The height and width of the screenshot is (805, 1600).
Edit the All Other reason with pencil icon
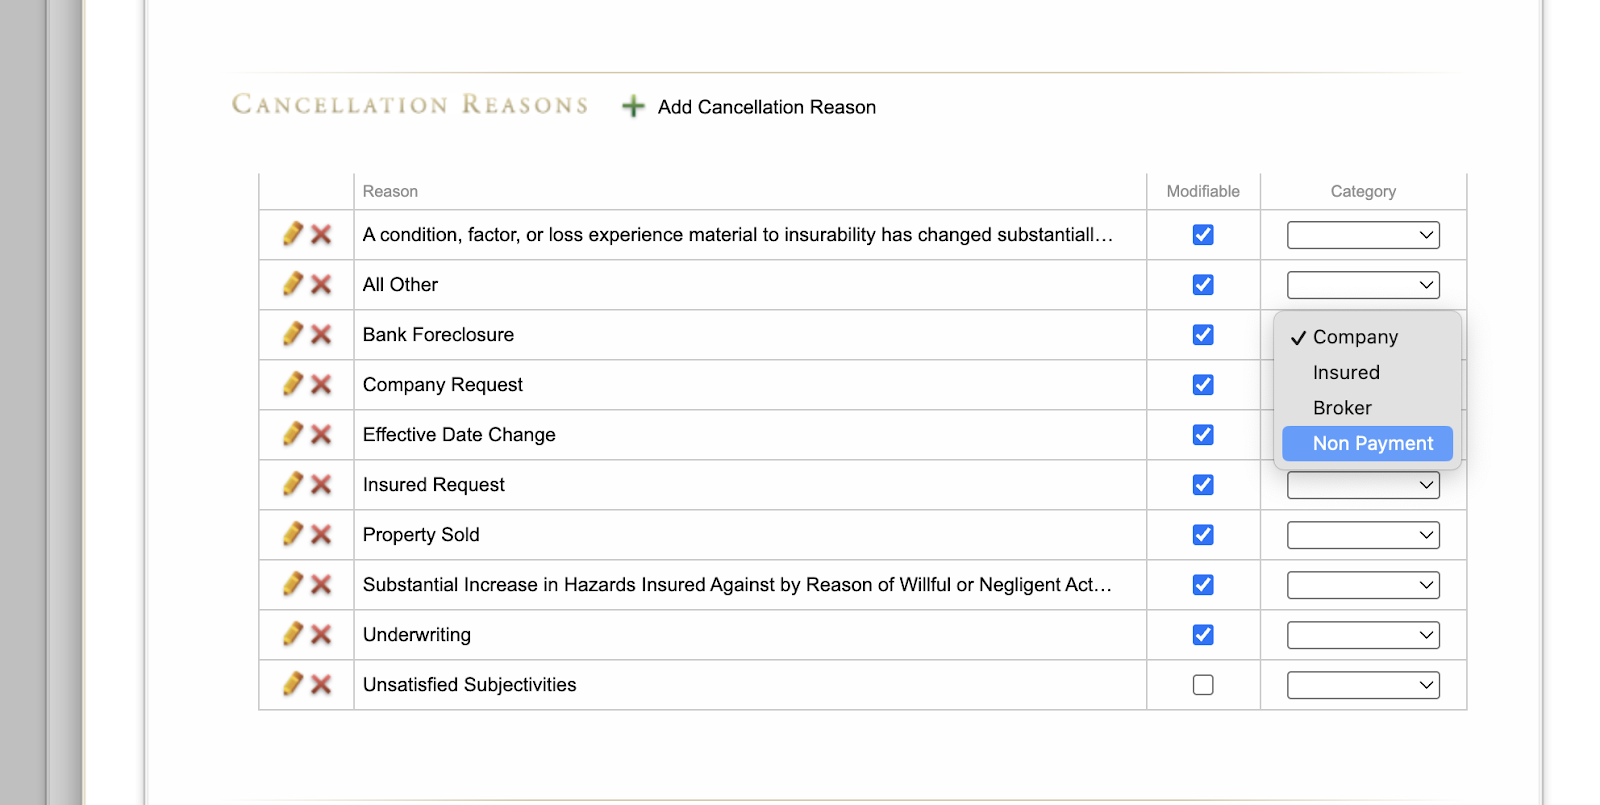(292, 285)
